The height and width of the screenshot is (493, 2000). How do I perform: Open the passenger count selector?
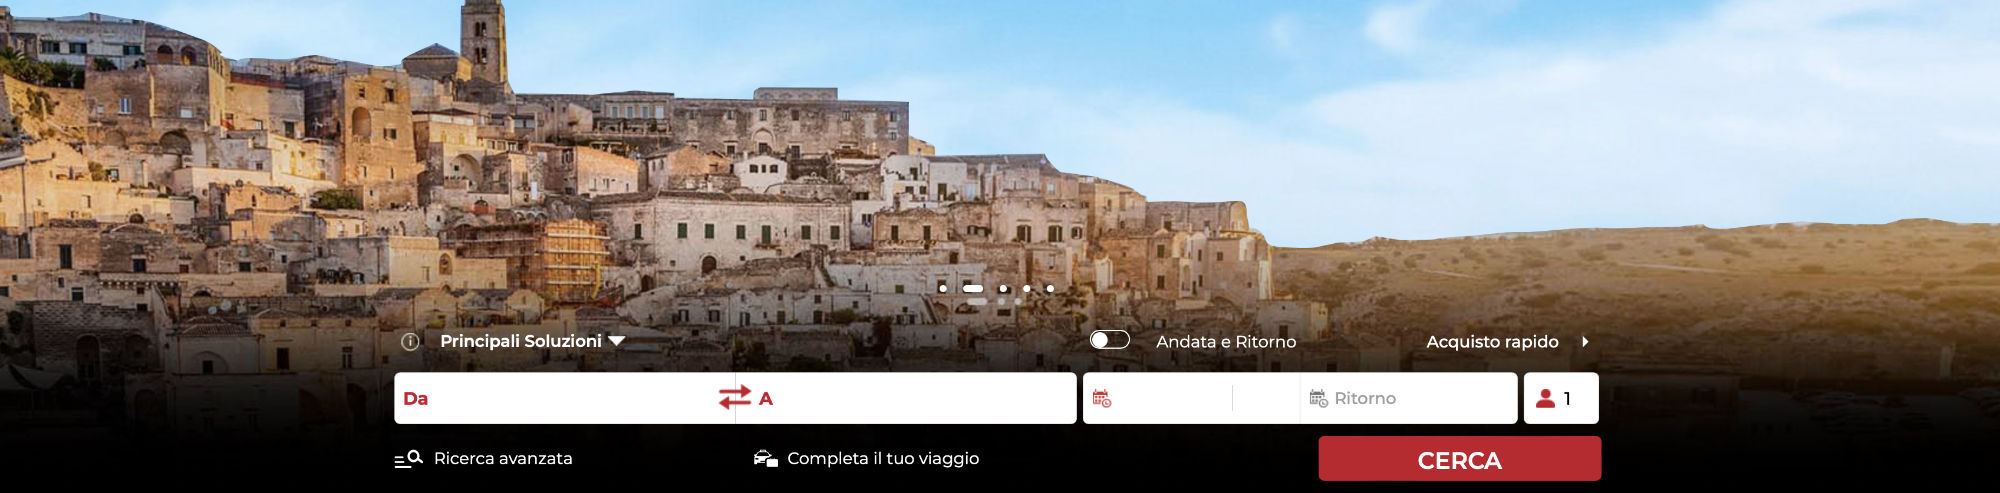pos(1561,398)
